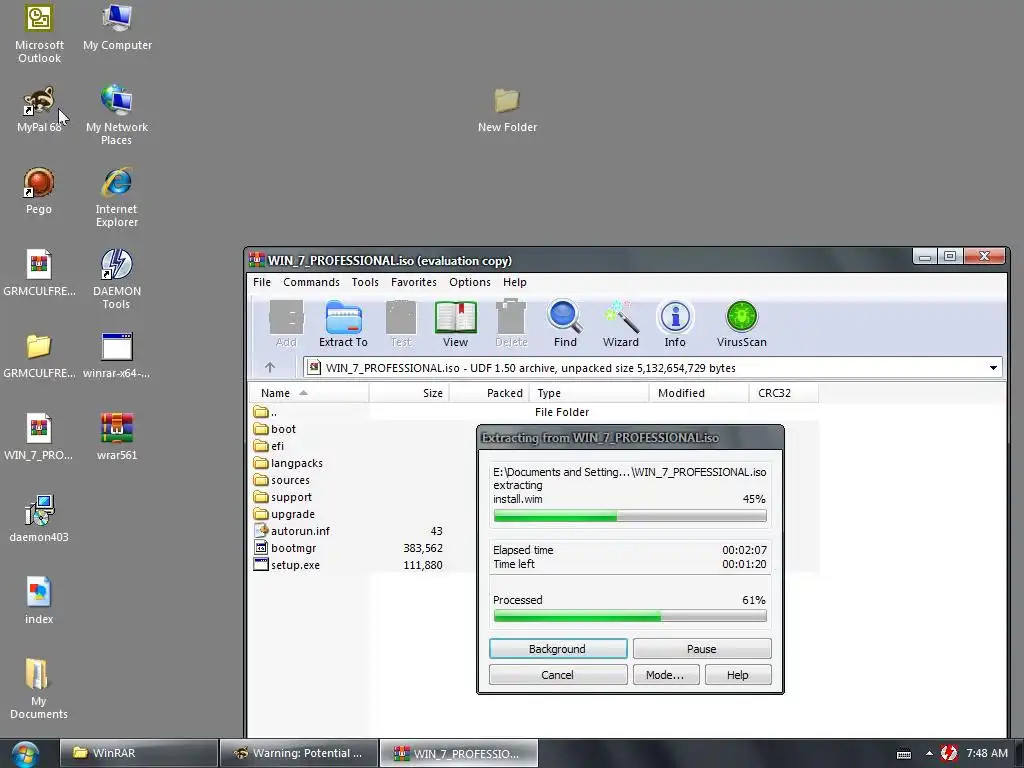Click the Extract To toolbar icon
Viewport: 1024px width, 768px height.
click(x=344, y=324)
